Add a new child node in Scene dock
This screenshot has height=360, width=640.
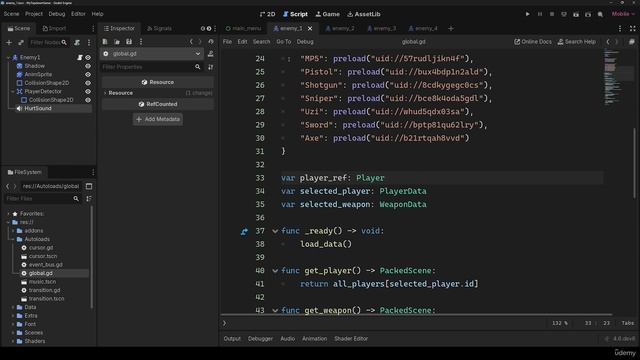click(x=9, y=42)
